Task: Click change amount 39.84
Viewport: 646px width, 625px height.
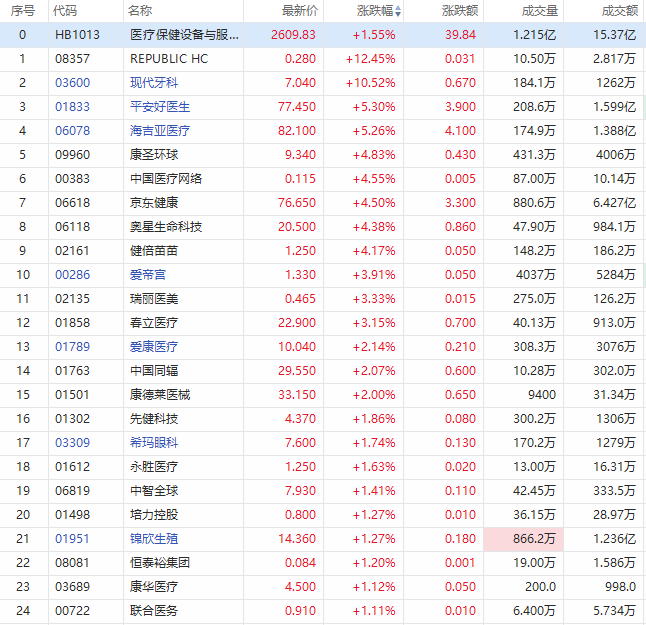Action: pos(461,35)
